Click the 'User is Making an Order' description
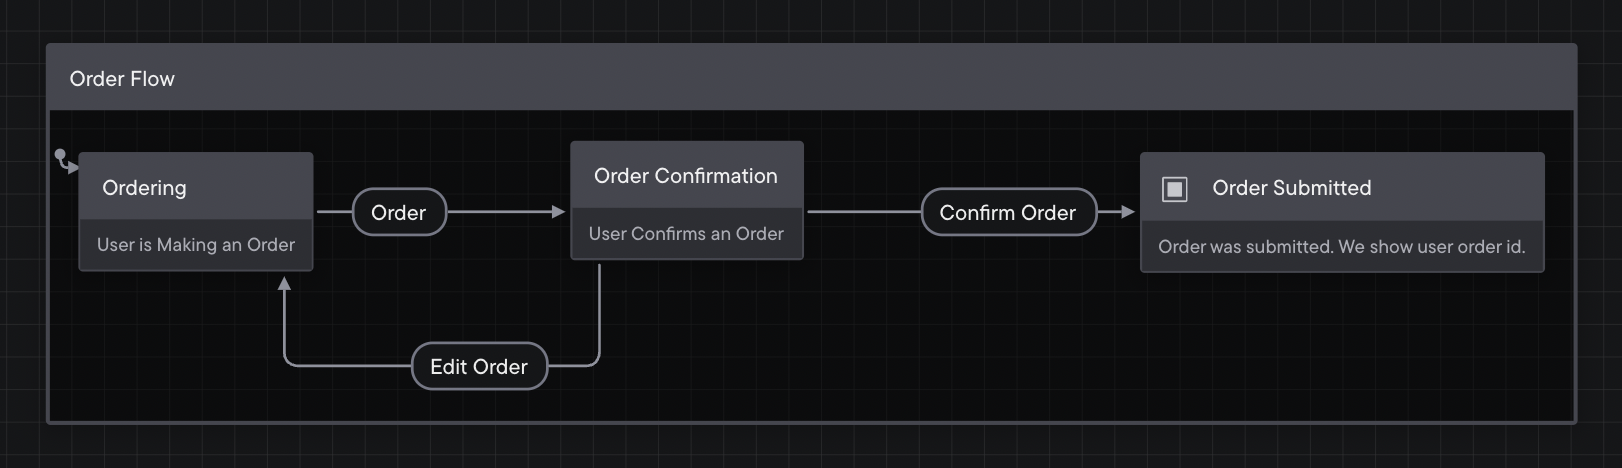 196,245
